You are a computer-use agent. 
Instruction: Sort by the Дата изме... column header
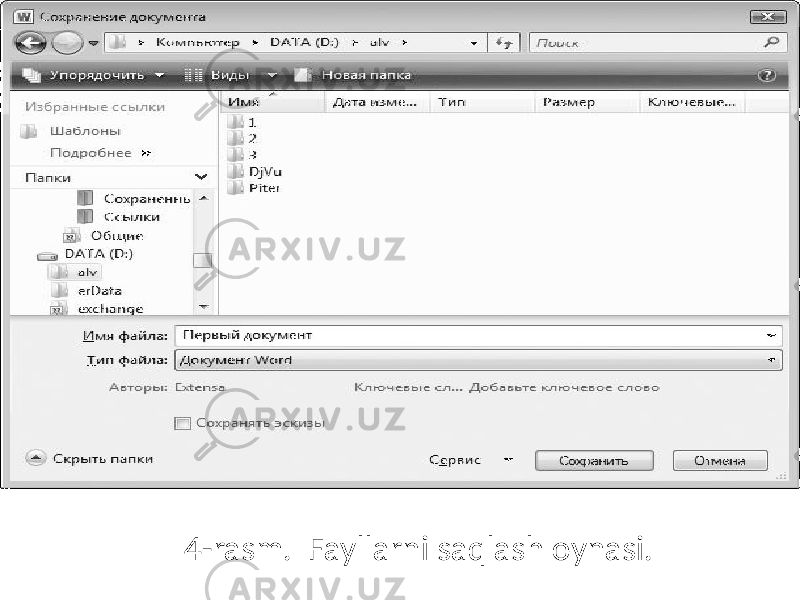tap(378, 102)
